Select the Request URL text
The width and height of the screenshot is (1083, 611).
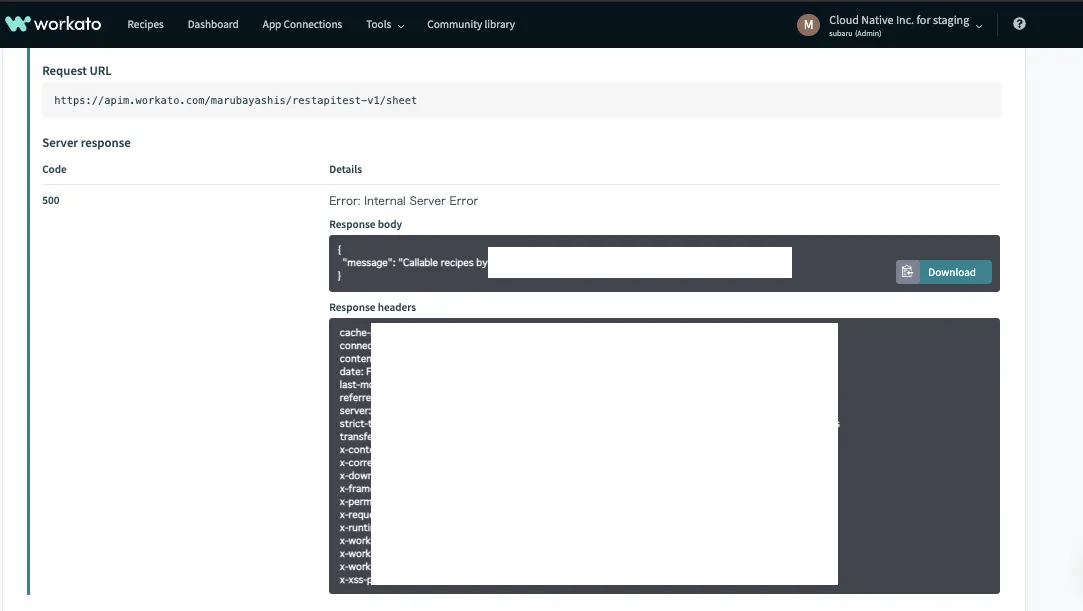pos(236,100)
